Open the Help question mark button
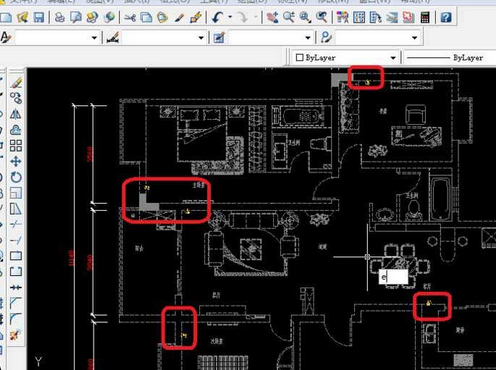The width and height of the screenshot is (496, 370). point(446,17)
